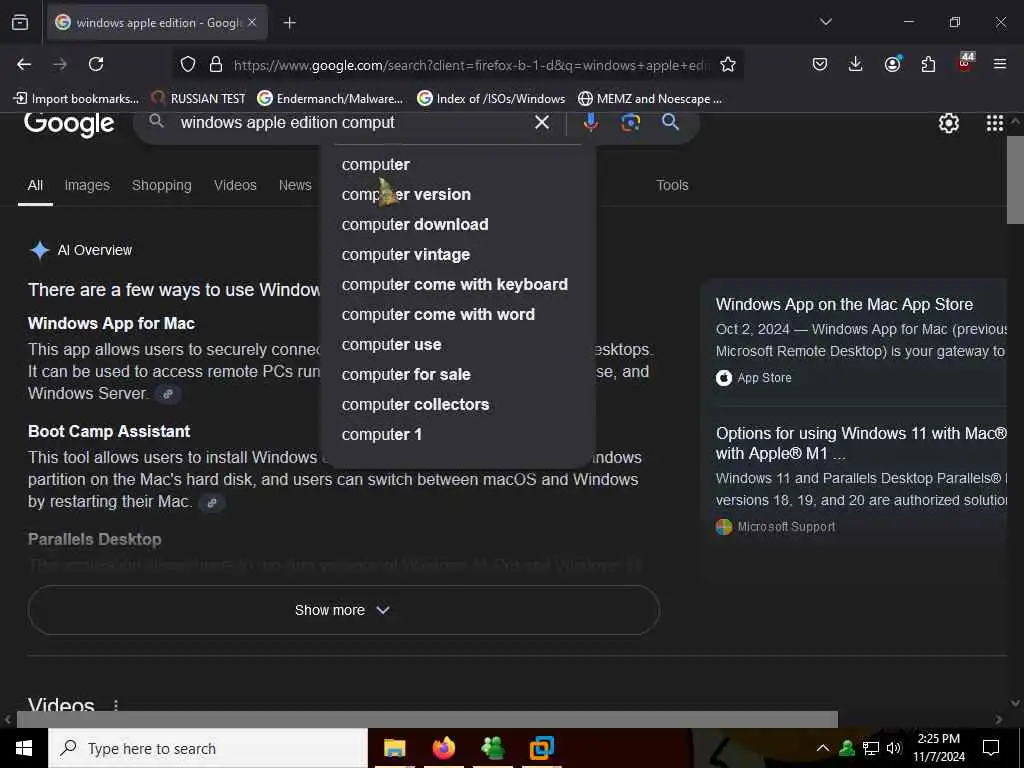This screenshot has height=768, width=1024.
Task: Open a new tab with the plus button
Action: click(289, 23)
